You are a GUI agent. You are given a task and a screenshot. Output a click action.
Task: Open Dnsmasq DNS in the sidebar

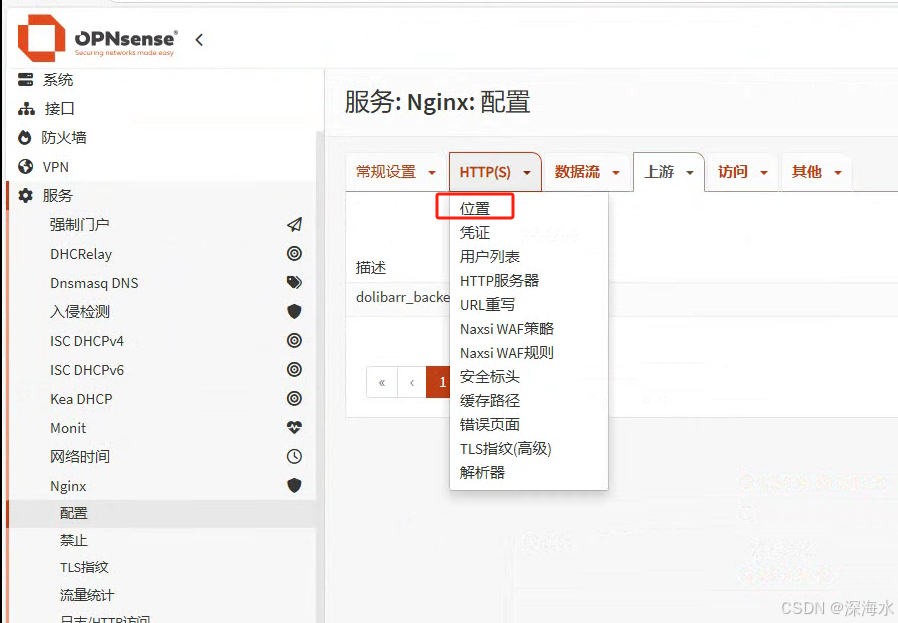94,283
